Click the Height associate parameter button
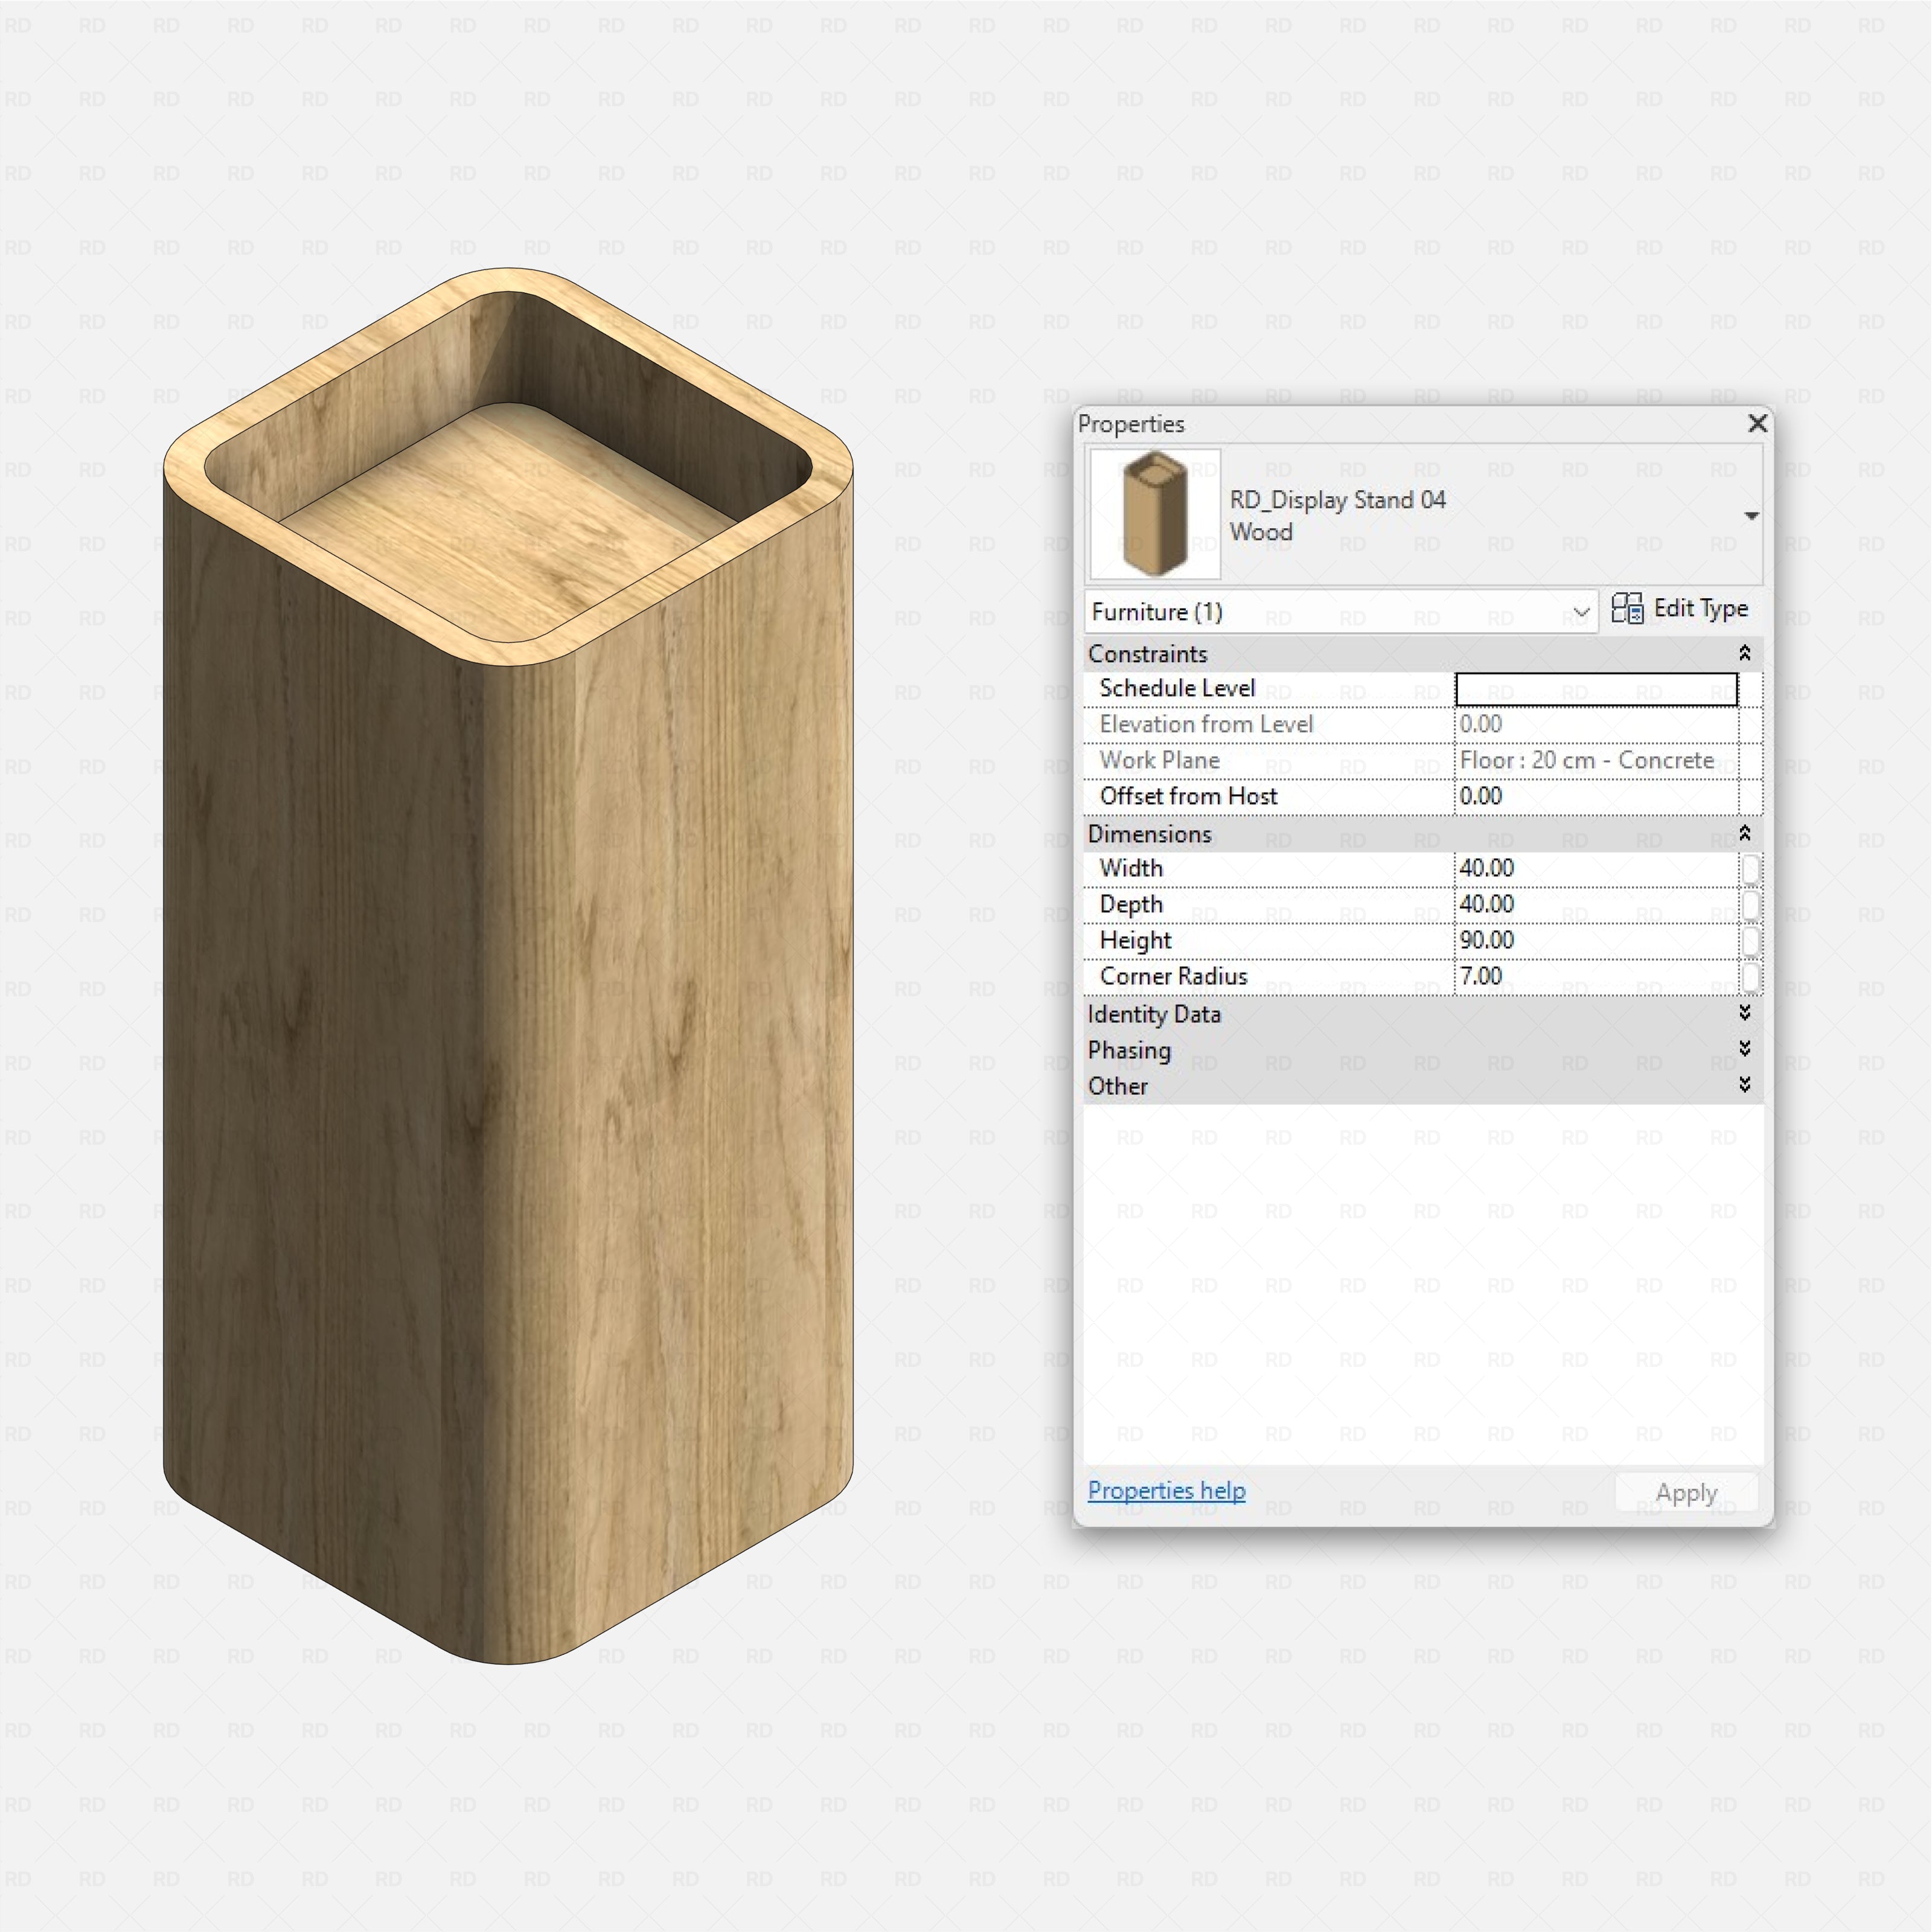The height and width of the screenshot is (1932, 1932). pos(1750,941)
